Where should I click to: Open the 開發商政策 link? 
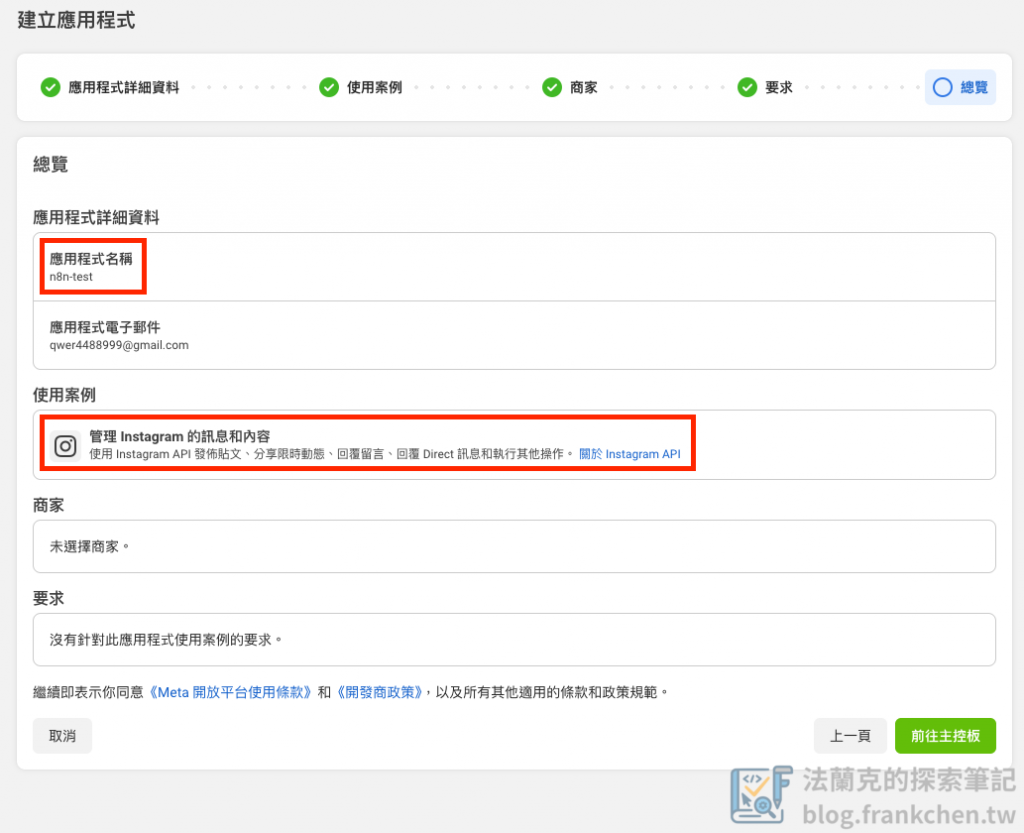click(x=379, y=692)
